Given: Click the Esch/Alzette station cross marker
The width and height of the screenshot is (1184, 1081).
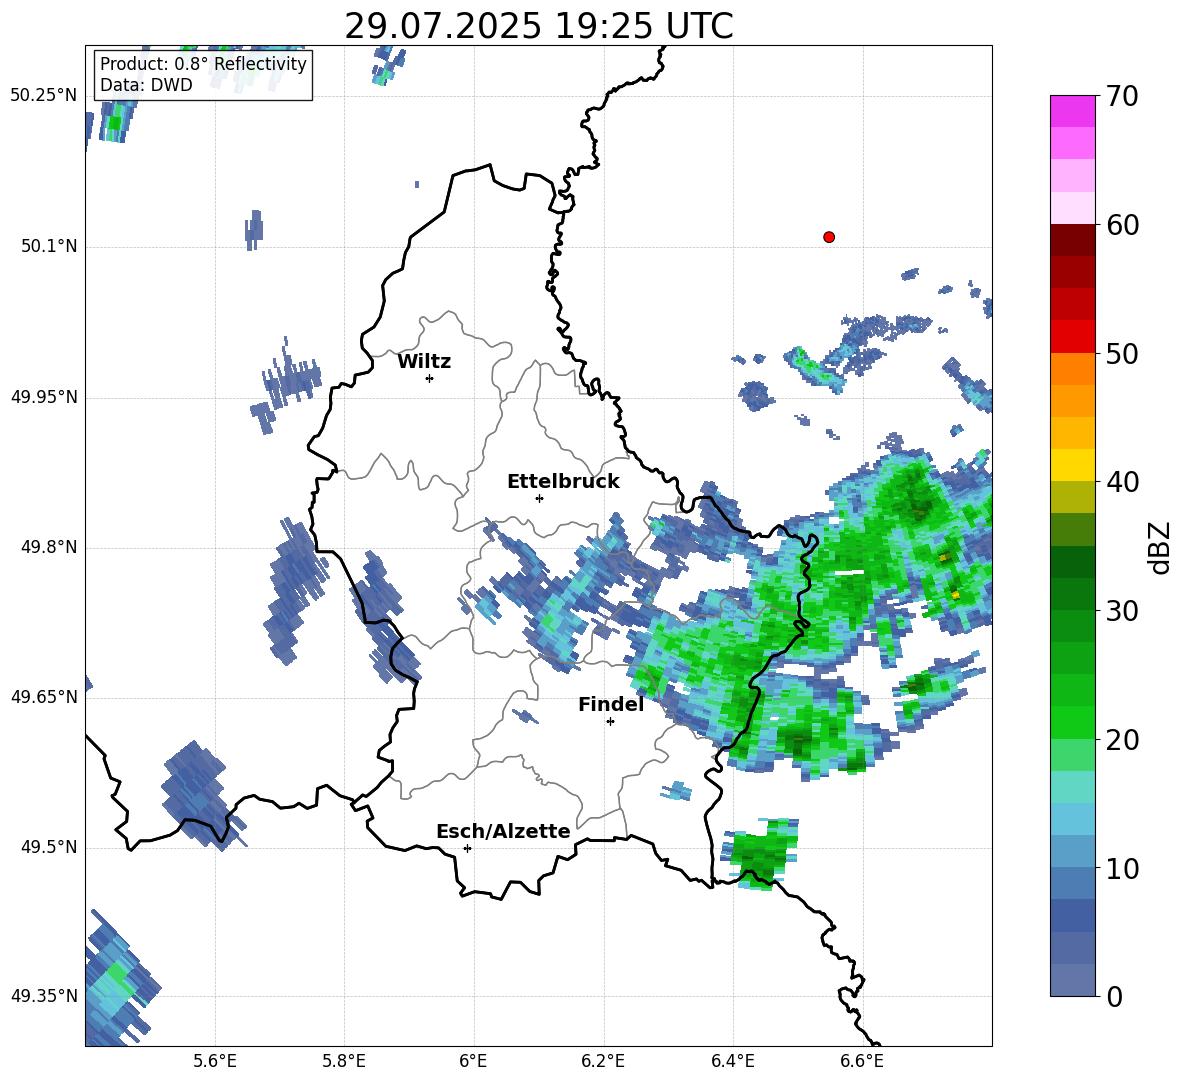Looking at the screenshot, I should click(x=467, y=848).
